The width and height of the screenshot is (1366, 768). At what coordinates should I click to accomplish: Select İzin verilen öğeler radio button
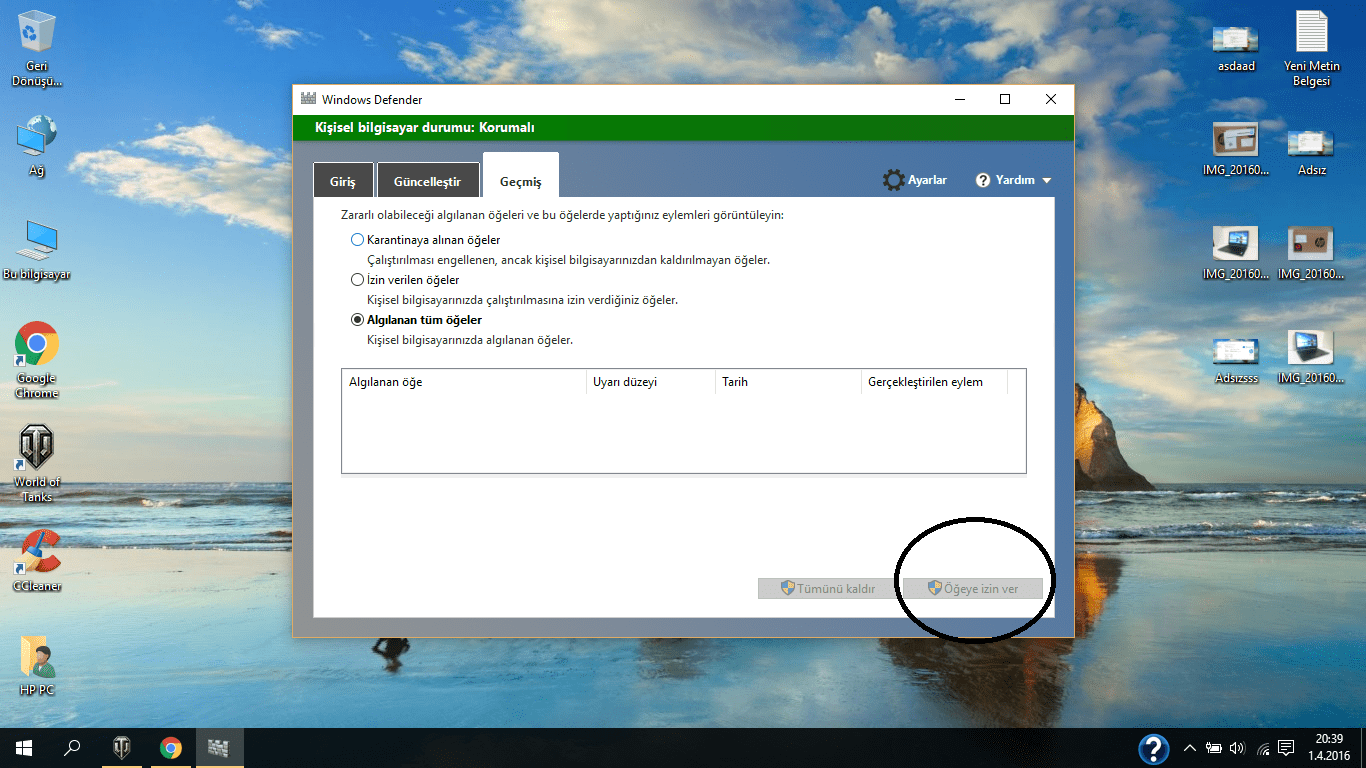coord(358,280)
